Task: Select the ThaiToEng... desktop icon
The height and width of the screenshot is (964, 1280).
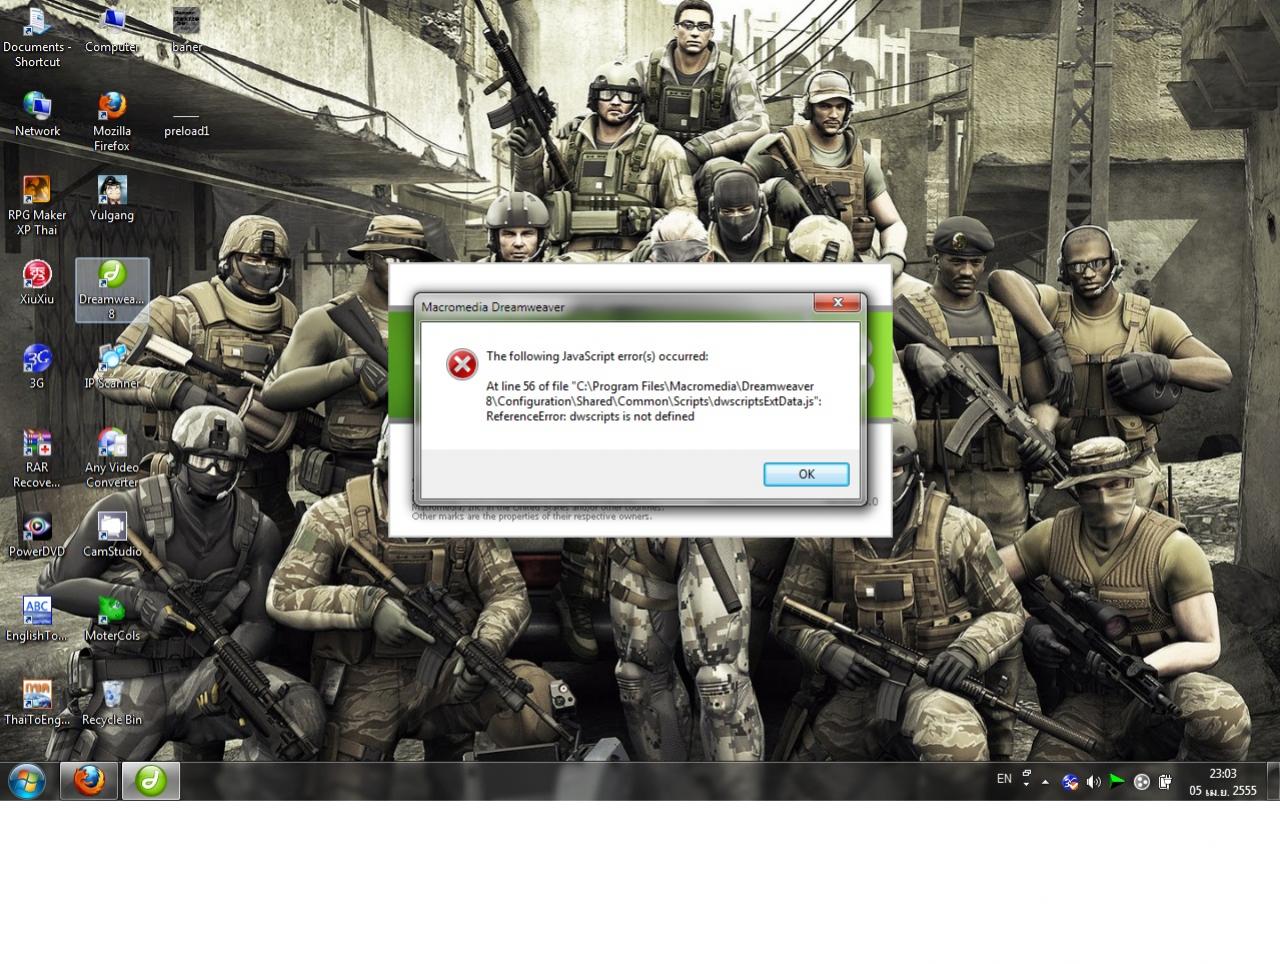Action: coord(37,703)
